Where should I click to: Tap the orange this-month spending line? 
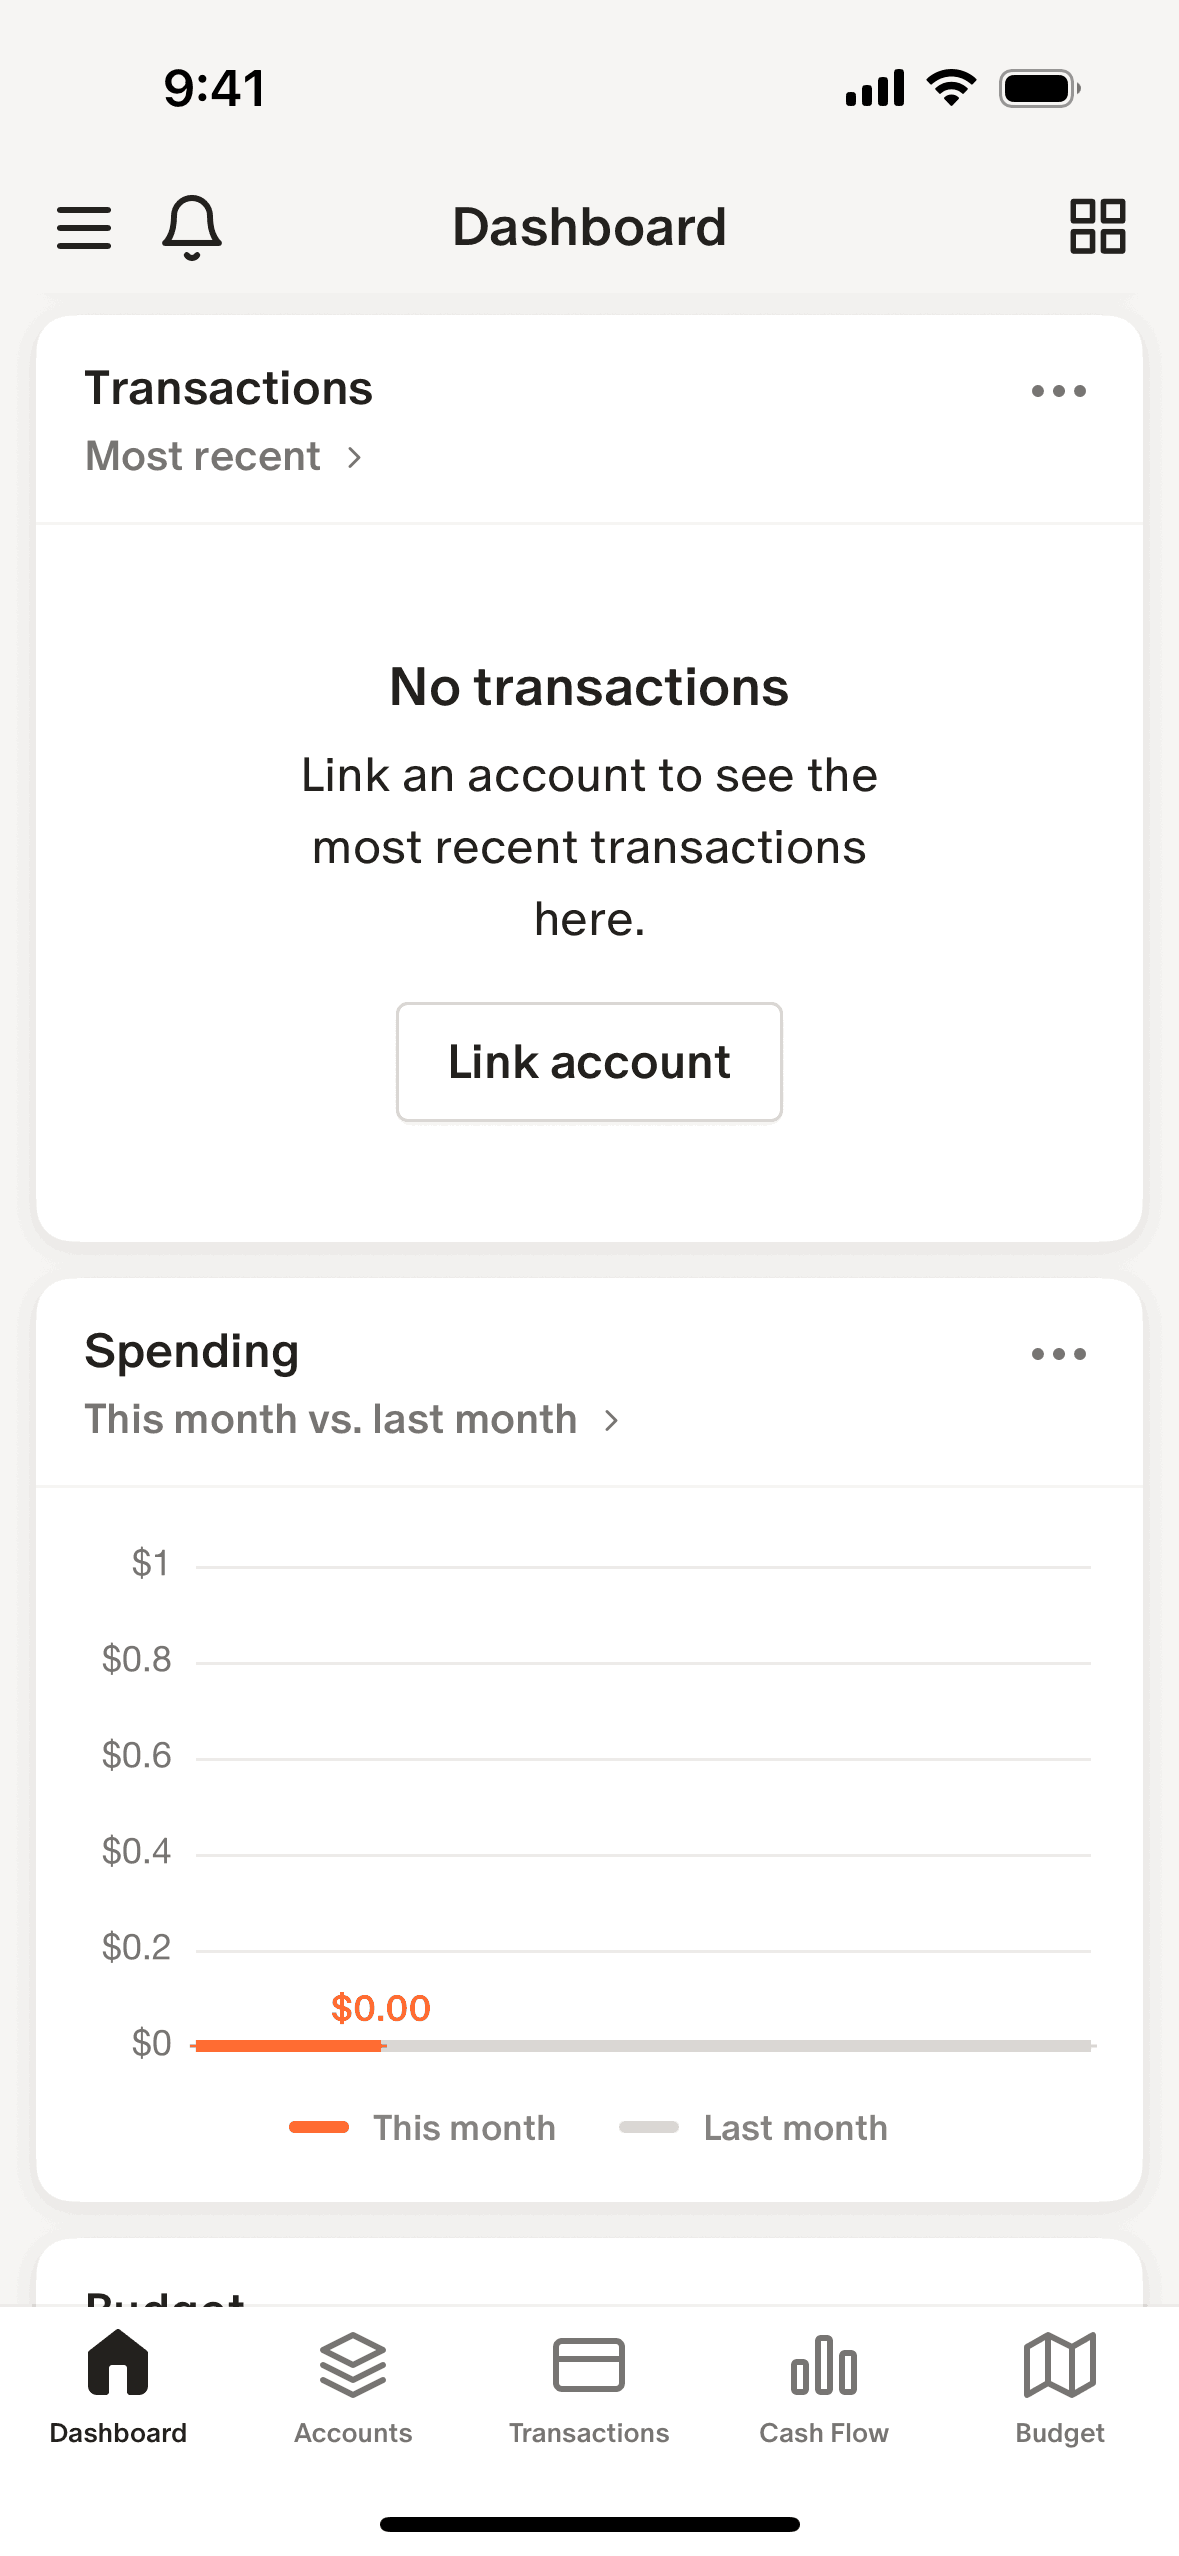pyautogui.click(x=289, y=2046)
